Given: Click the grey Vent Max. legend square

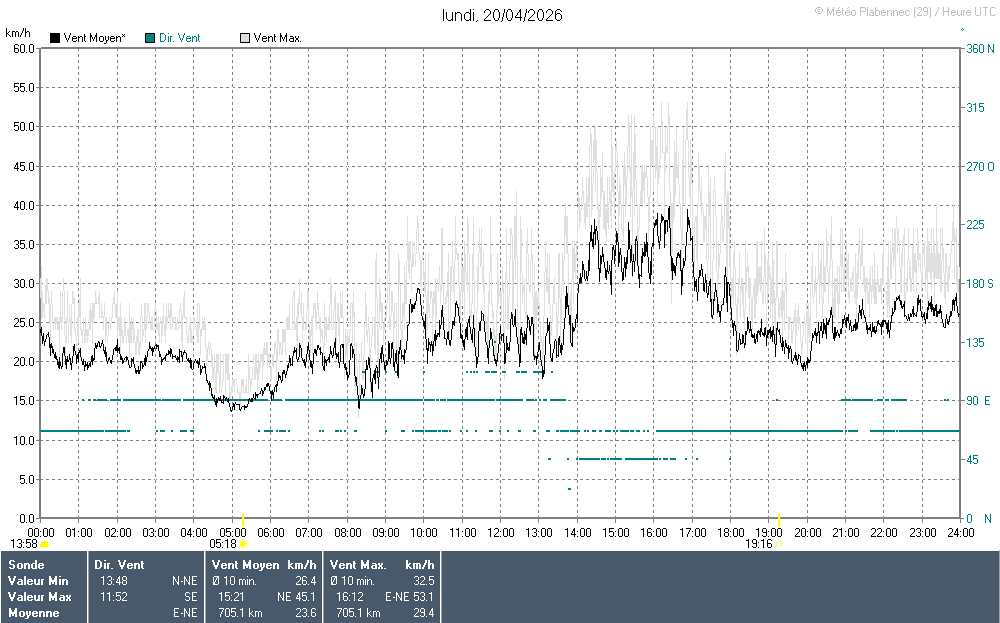Looking at the screenshot, I should tap(245, 38).
